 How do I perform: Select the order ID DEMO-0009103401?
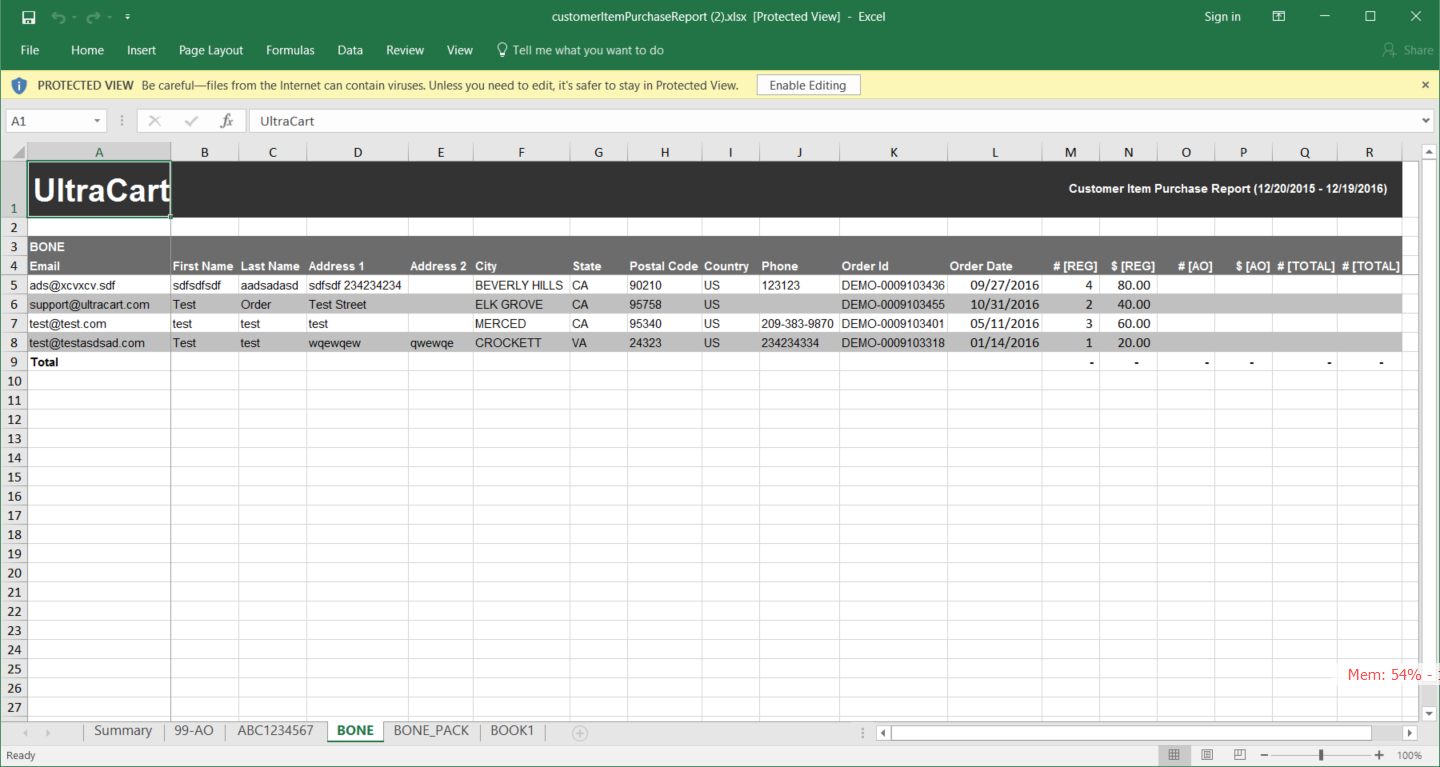[x=893, y=323]
